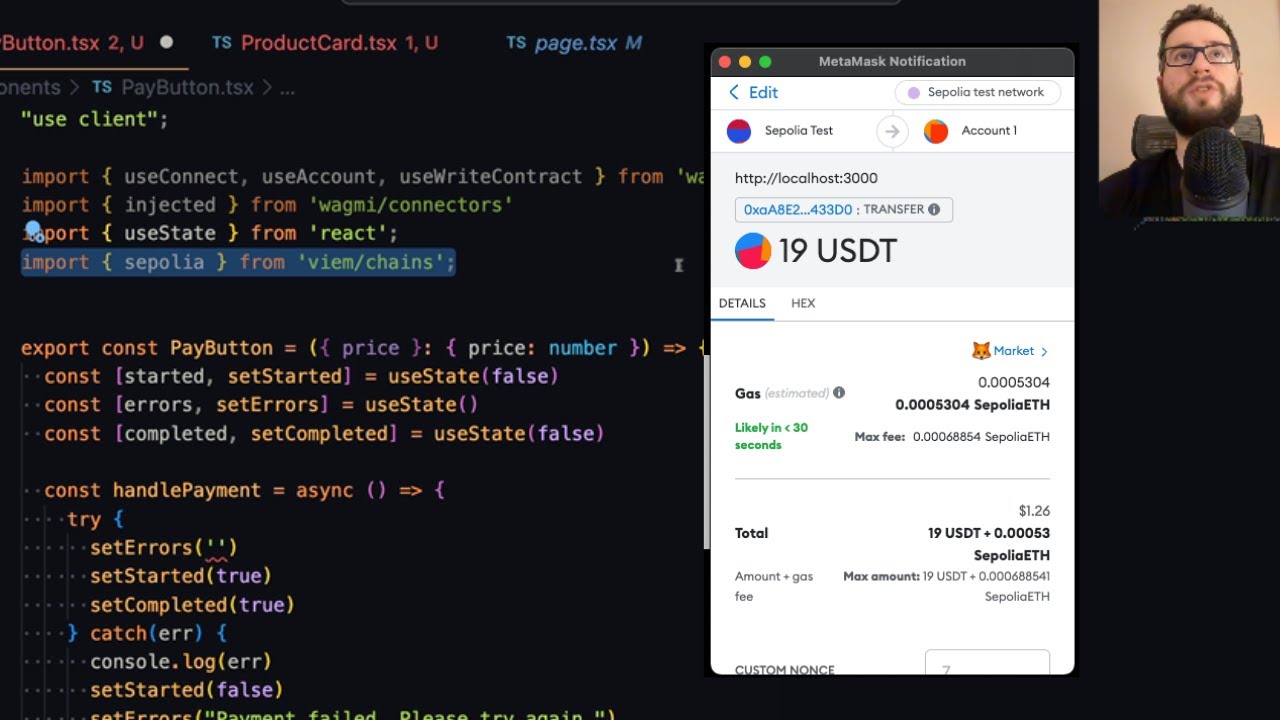The width and height of the screenshot is (1280, 720).
Task: Click the info icon next to Gas (estimated)
Action: pos(839,393)
